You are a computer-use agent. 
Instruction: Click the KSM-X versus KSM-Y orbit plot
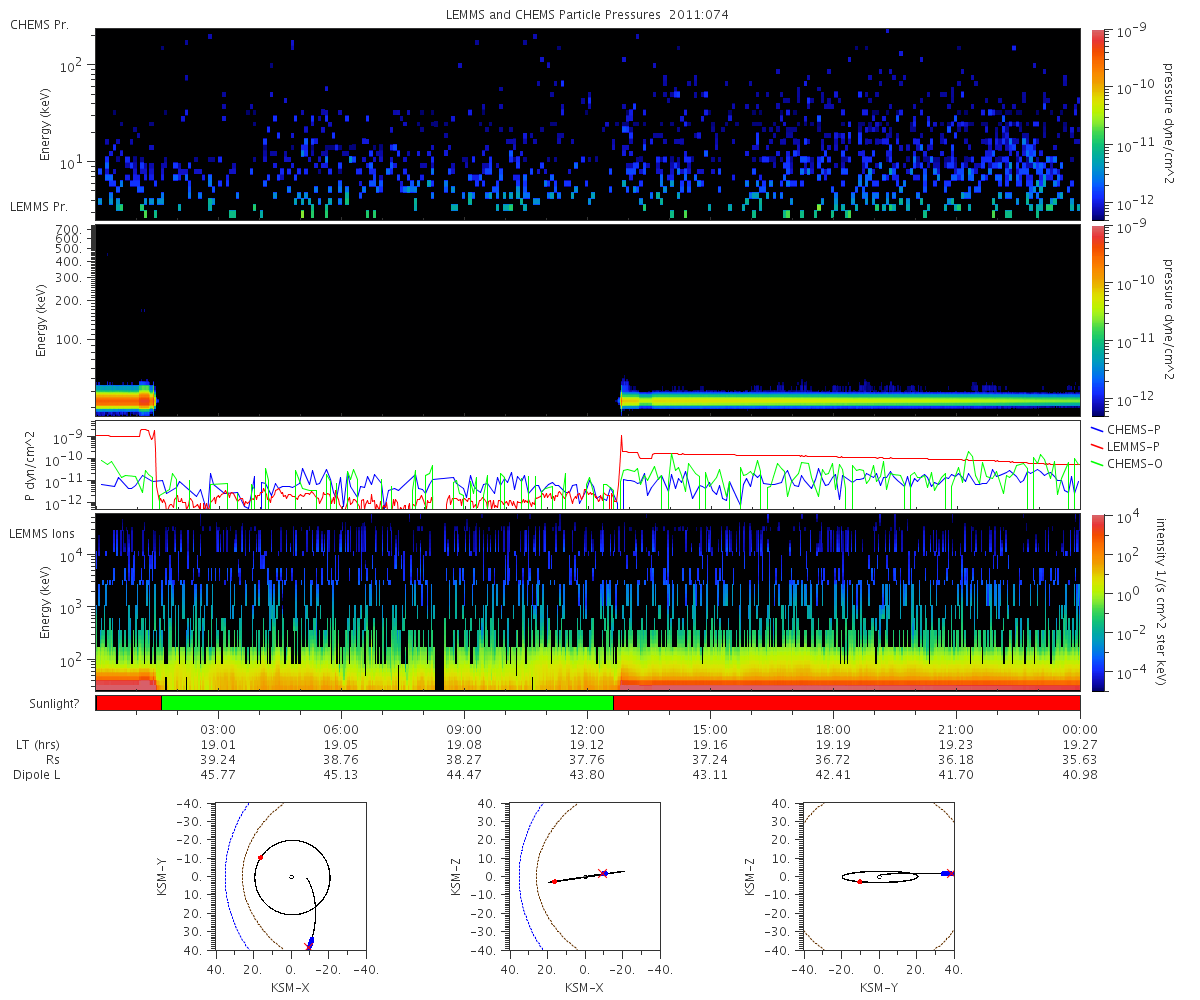(291, 877)
